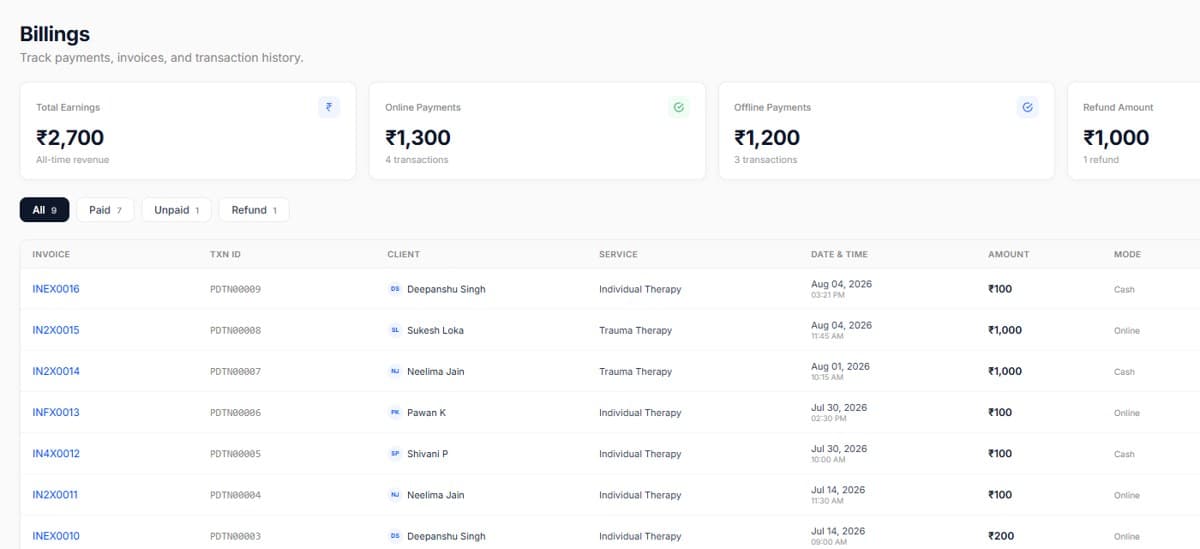Open invoice IN4X0012
Image resolution: width=1200 pixels, height=549 pixels.
[x=56, y=454]
